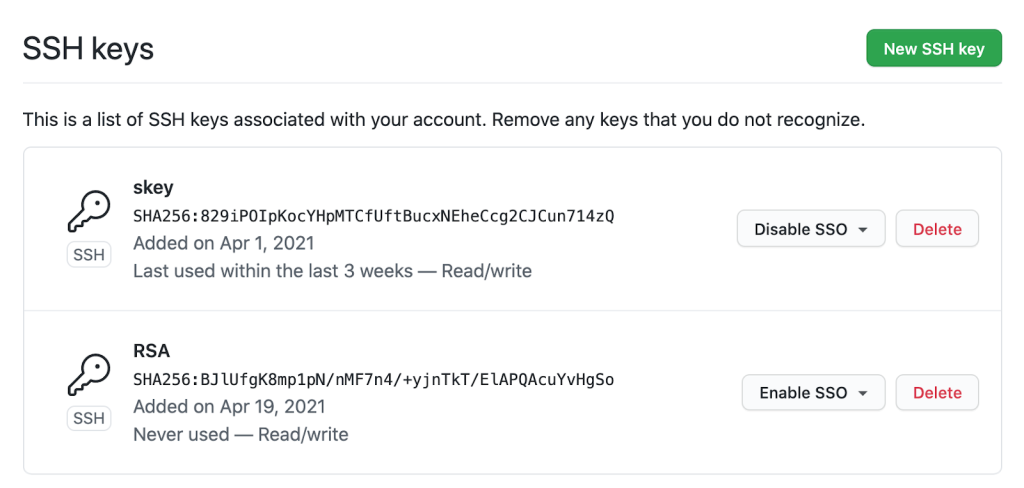Viewport: 1024px width, 488px height.
Task: Delete the skey SSH key
Action: (x=937, y=229)
